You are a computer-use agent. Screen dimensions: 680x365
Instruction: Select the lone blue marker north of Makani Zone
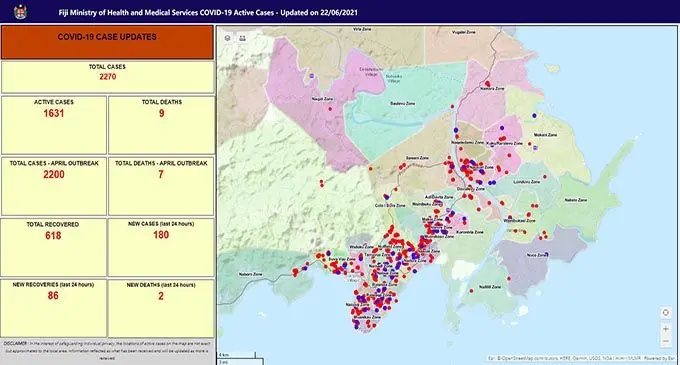click(x=534, y=116)
